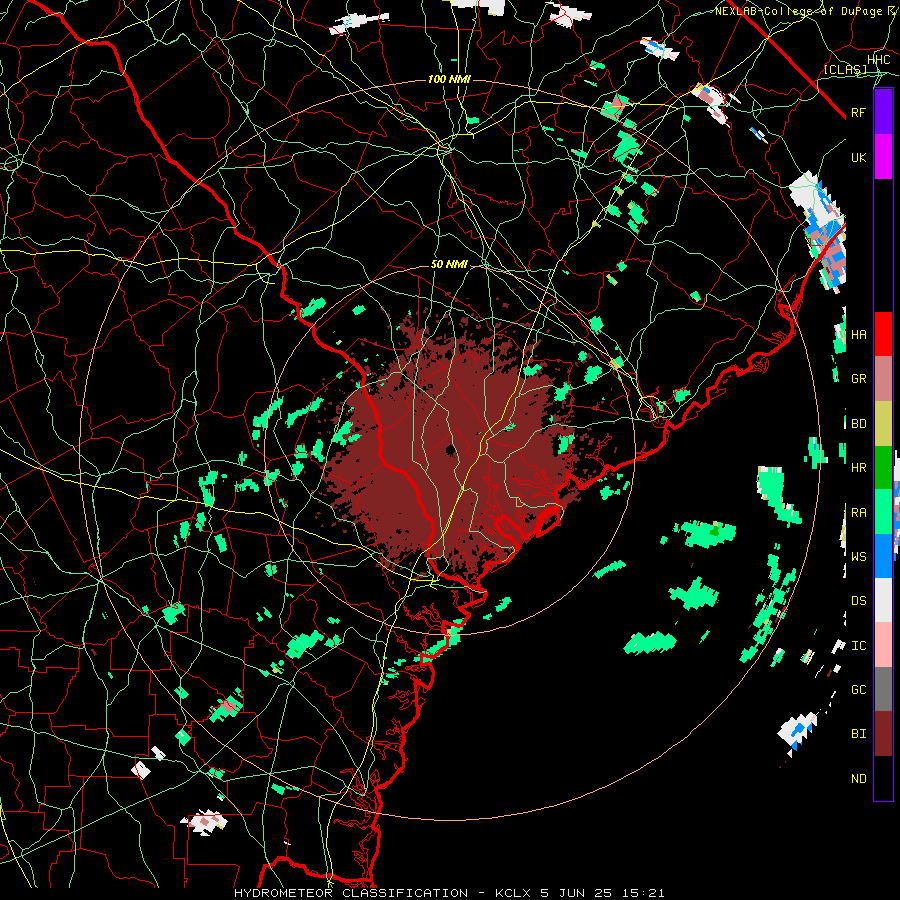The image size is (900, 900).
Task: Click the '100 NMI' range ring label
Action: point(449,79)
